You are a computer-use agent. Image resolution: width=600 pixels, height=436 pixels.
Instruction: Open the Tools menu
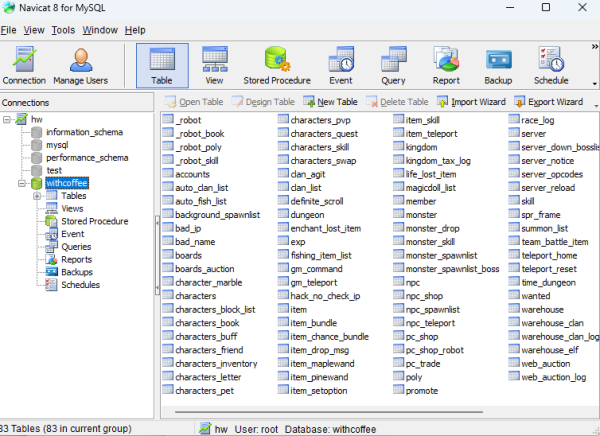pos(63,30)
